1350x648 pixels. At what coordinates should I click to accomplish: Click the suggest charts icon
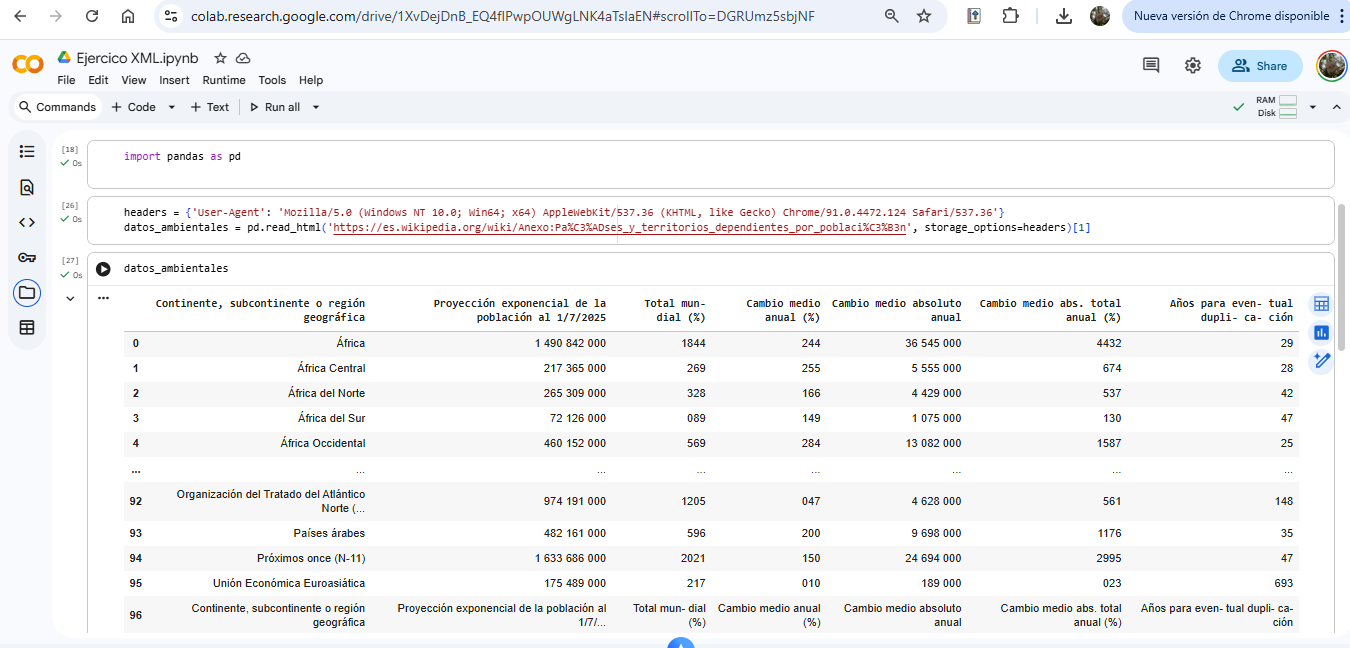(x=1321, y=332)
